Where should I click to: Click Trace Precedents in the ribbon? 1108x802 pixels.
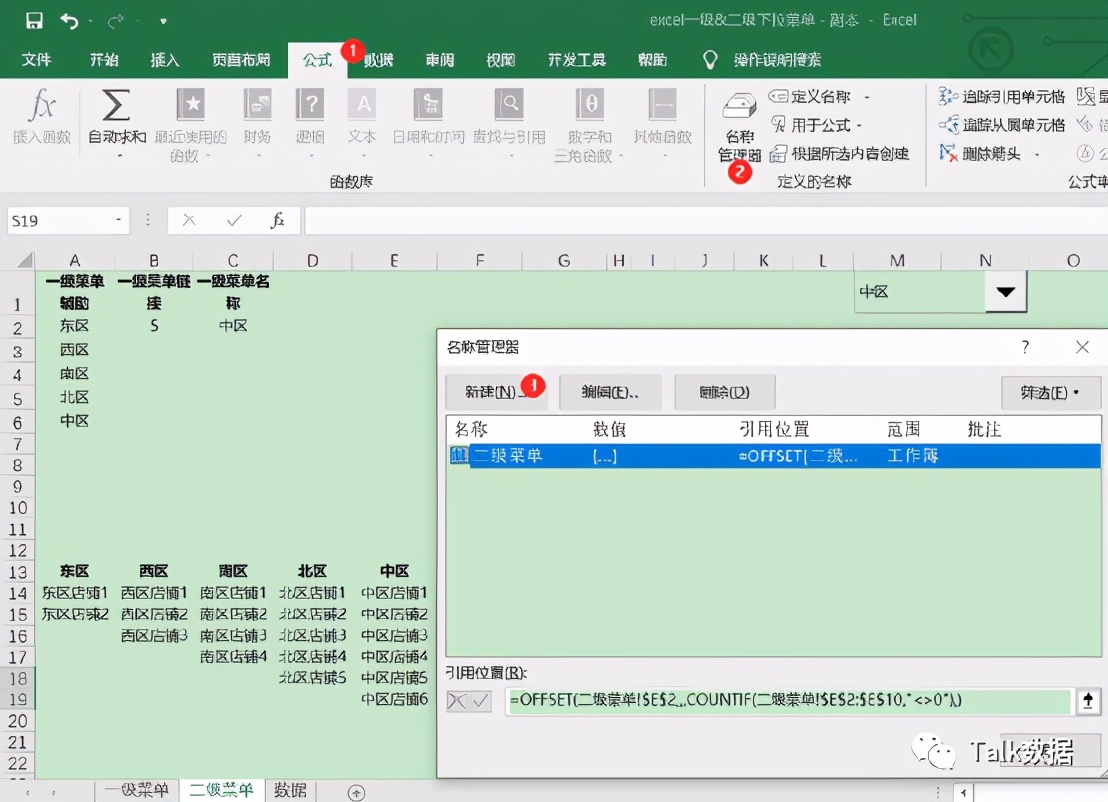1002,97
